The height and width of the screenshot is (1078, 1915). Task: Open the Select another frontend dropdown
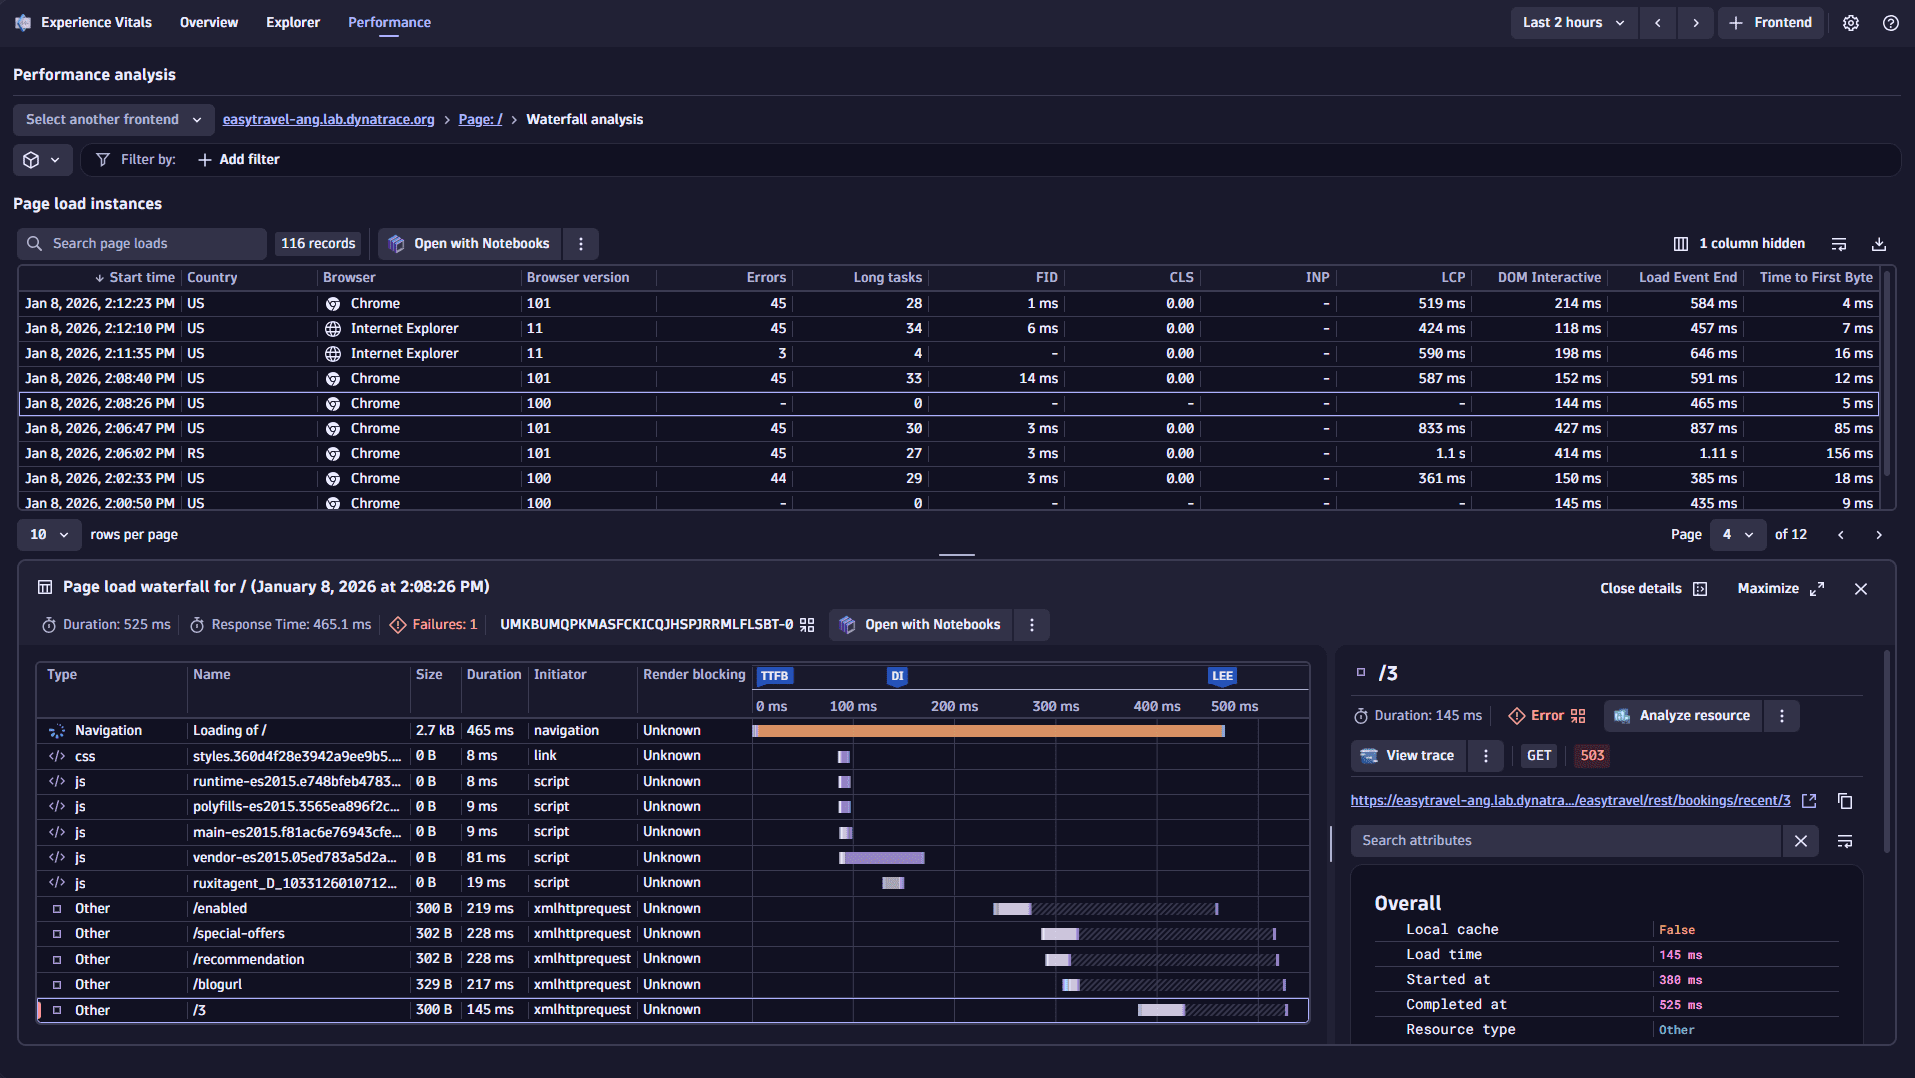pos(113,120)
